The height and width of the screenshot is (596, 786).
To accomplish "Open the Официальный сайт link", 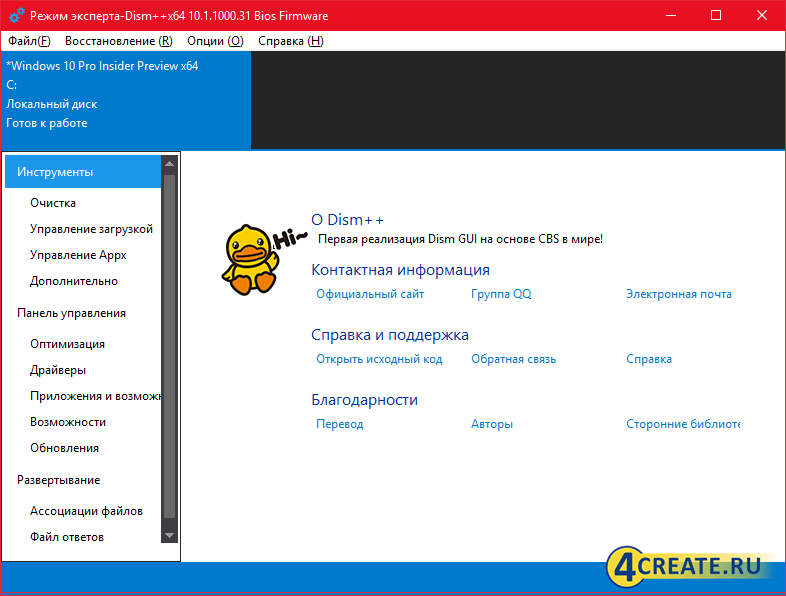I will [370, 294].
